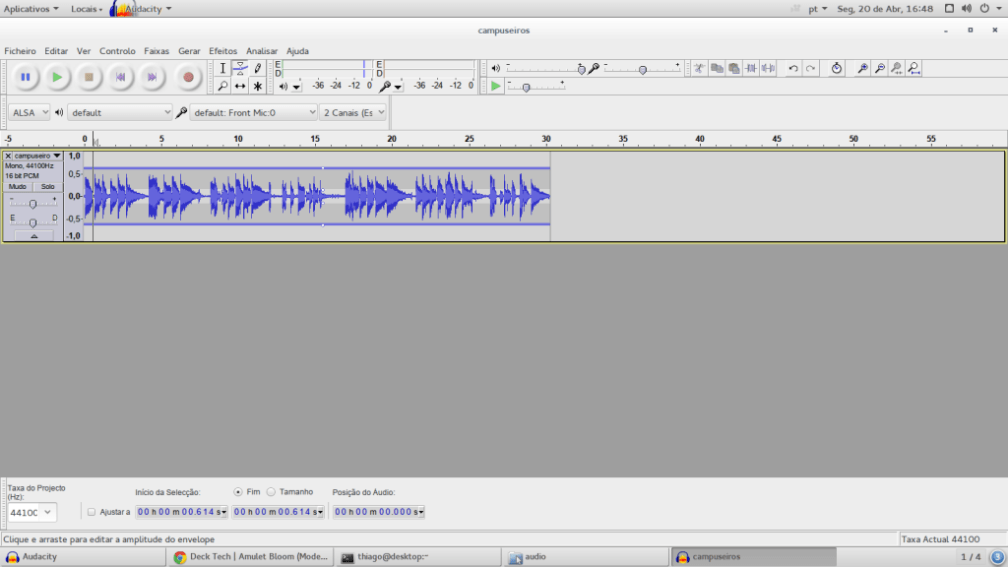The image size is (1008, 567).
Task: Open the ALSA audio host dropdown
Action: tap(29, 113)
